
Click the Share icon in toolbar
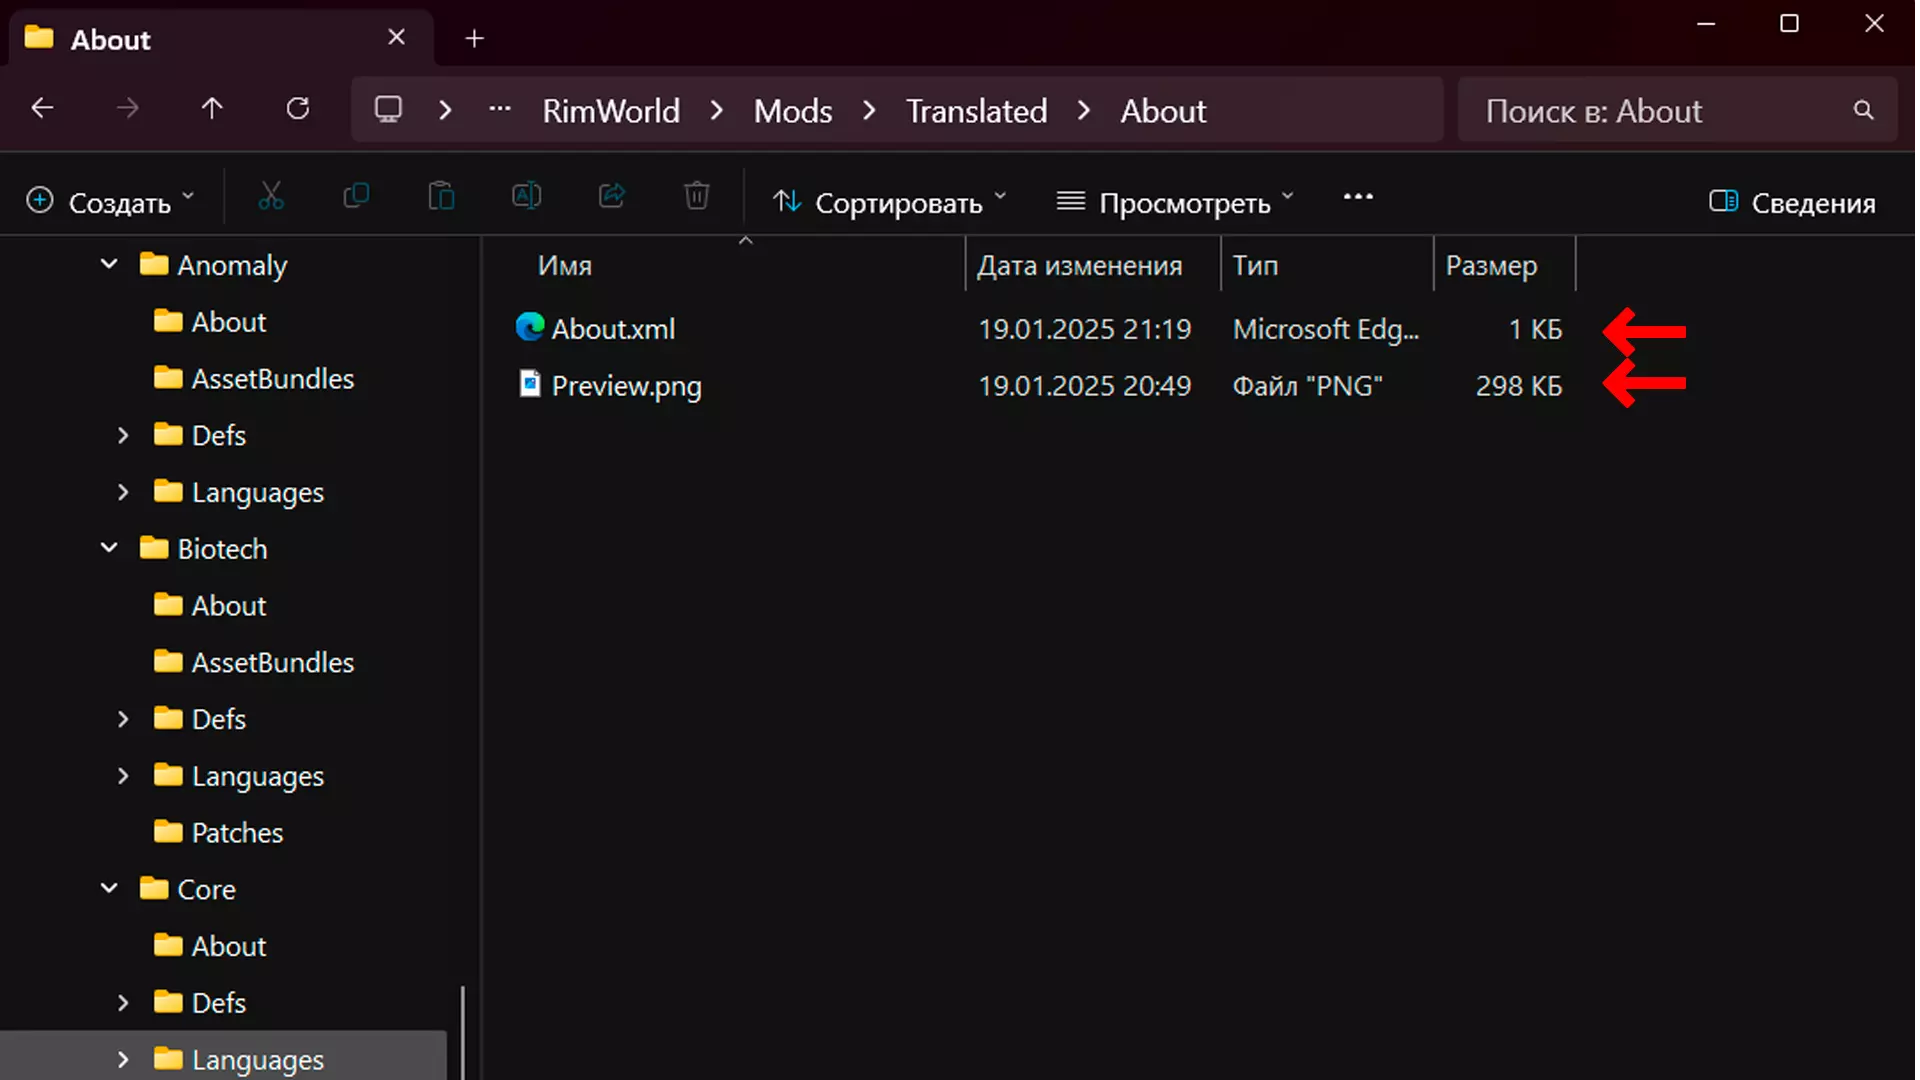(612, 197)
